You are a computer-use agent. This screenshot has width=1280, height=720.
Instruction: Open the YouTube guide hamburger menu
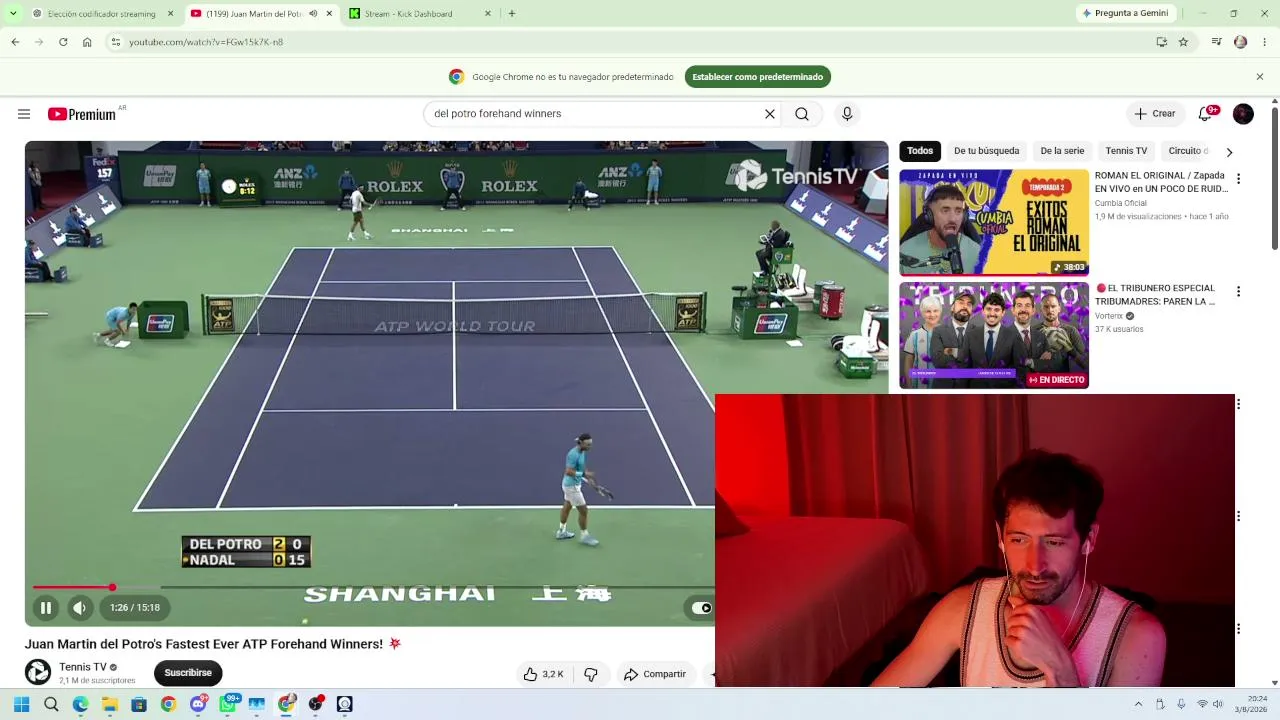pyautogui.click(x=24, y=114)
